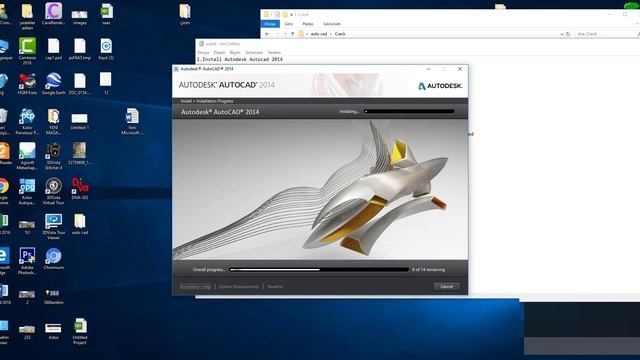
Task: Switch to the Paylaş tab in File Explorer
Action: tap(308, 24)
